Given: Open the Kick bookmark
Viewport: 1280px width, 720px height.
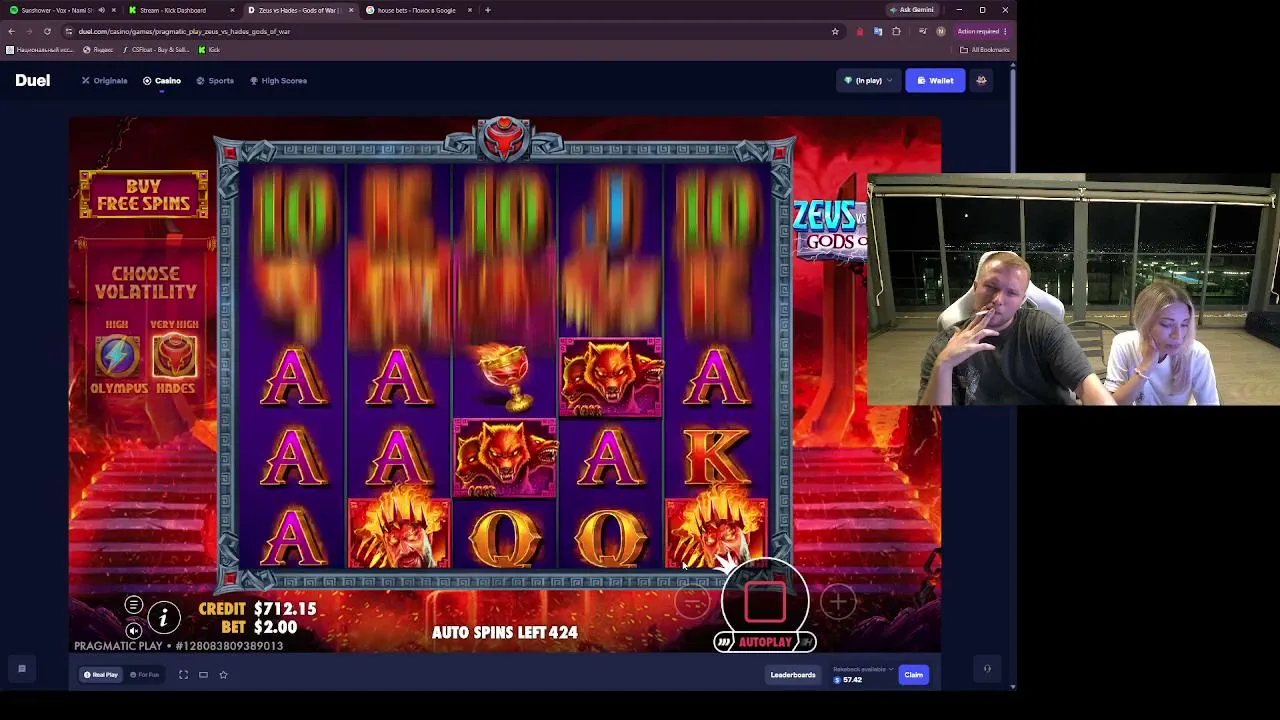Looking at the screenshot, I should click(x=209, y=49).
